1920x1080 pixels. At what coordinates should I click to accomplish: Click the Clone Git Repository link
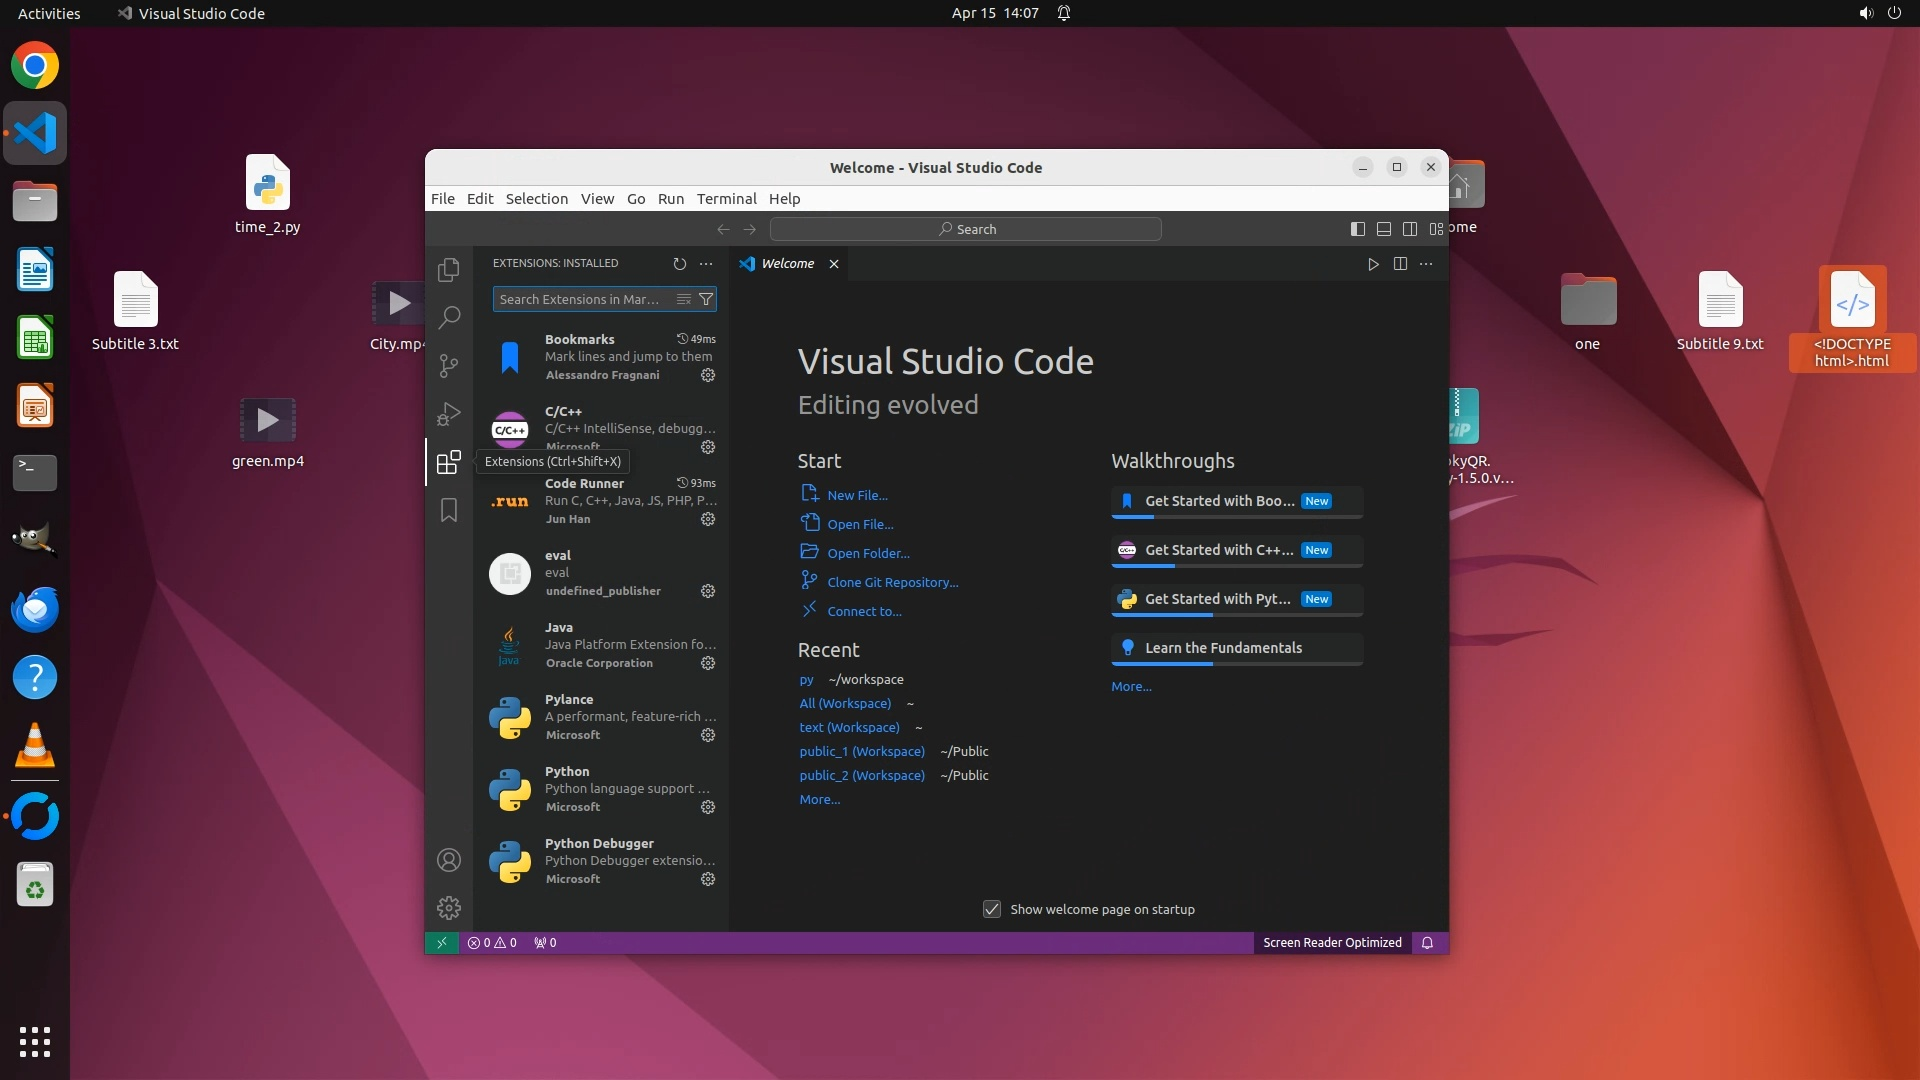pos(892,582)
